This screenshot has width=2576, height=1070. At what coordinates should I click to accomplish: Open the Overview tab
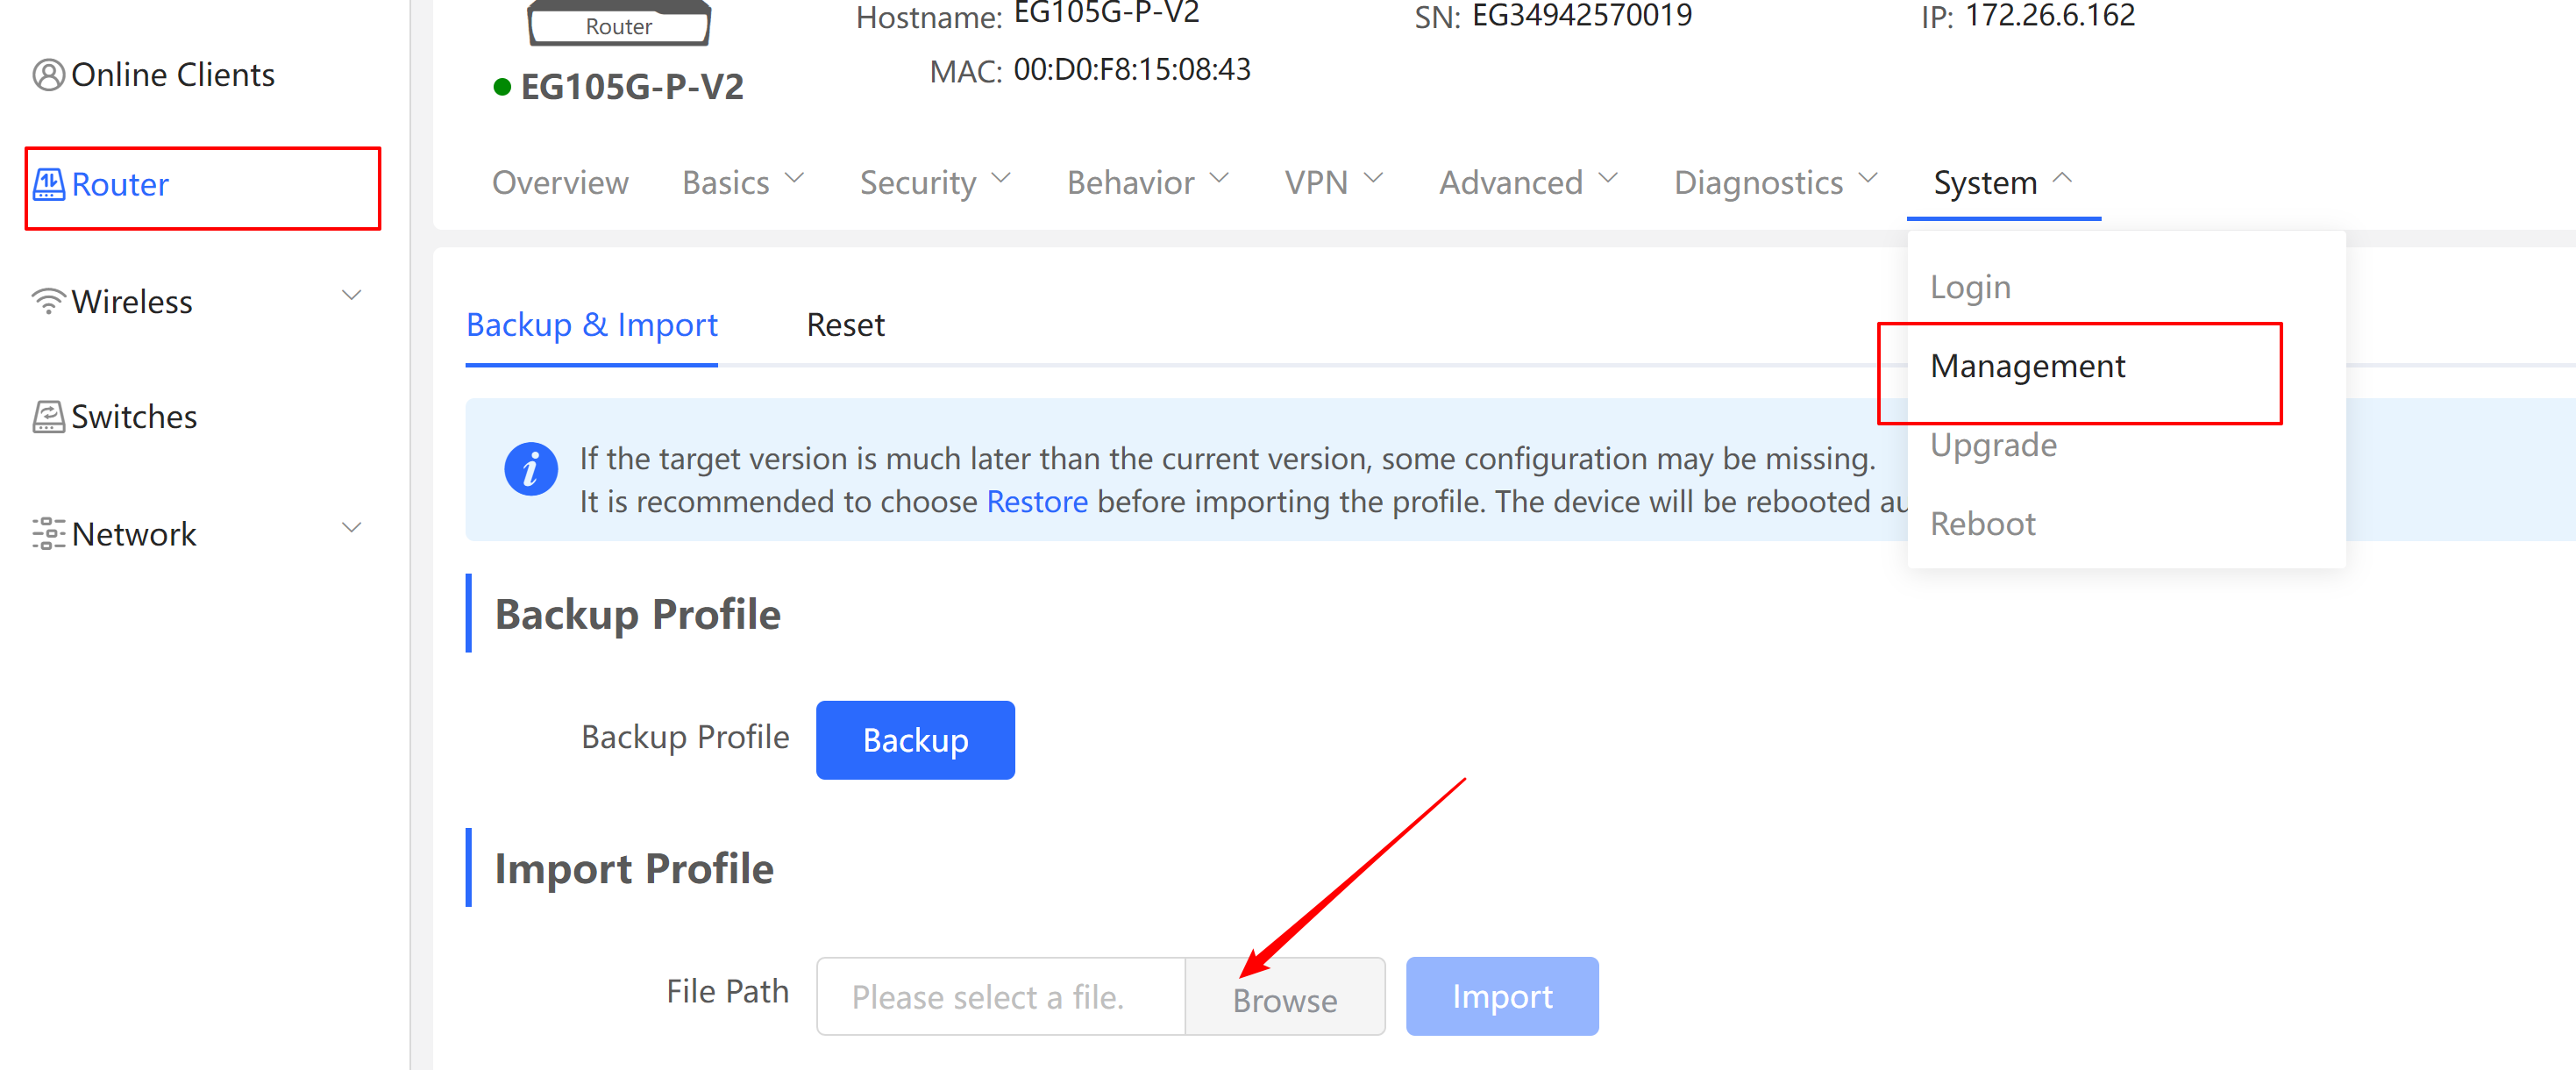[x=560, y=183]
